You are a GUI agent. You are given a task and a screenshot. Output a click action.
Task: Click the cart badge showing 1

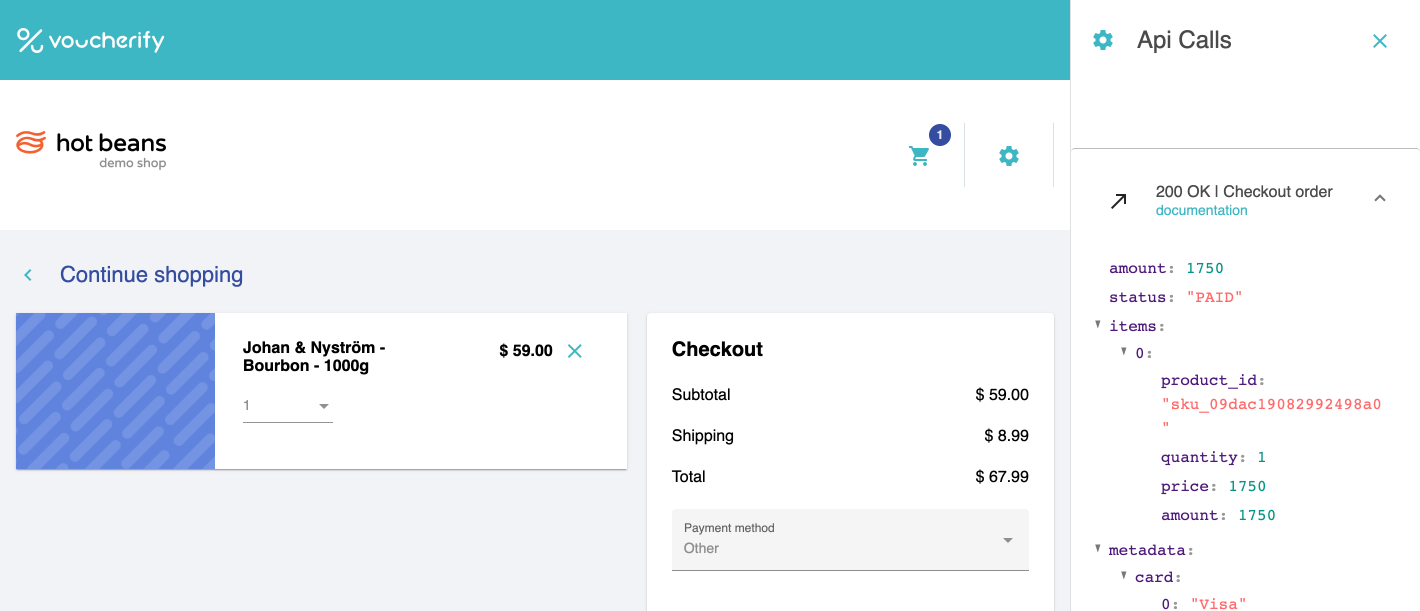pyautogui.click(x=939, y=135)
